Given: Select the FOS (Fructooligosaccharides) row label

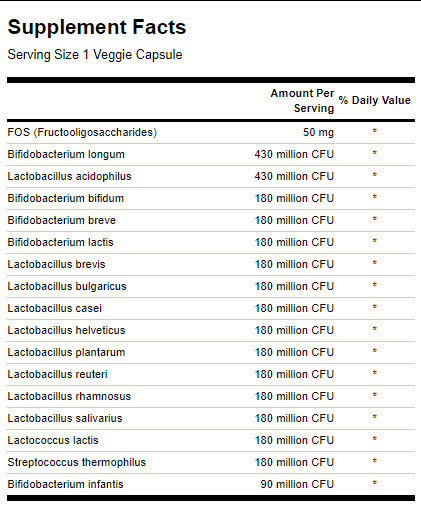Looking at the screenshot, I should point(82,132).
